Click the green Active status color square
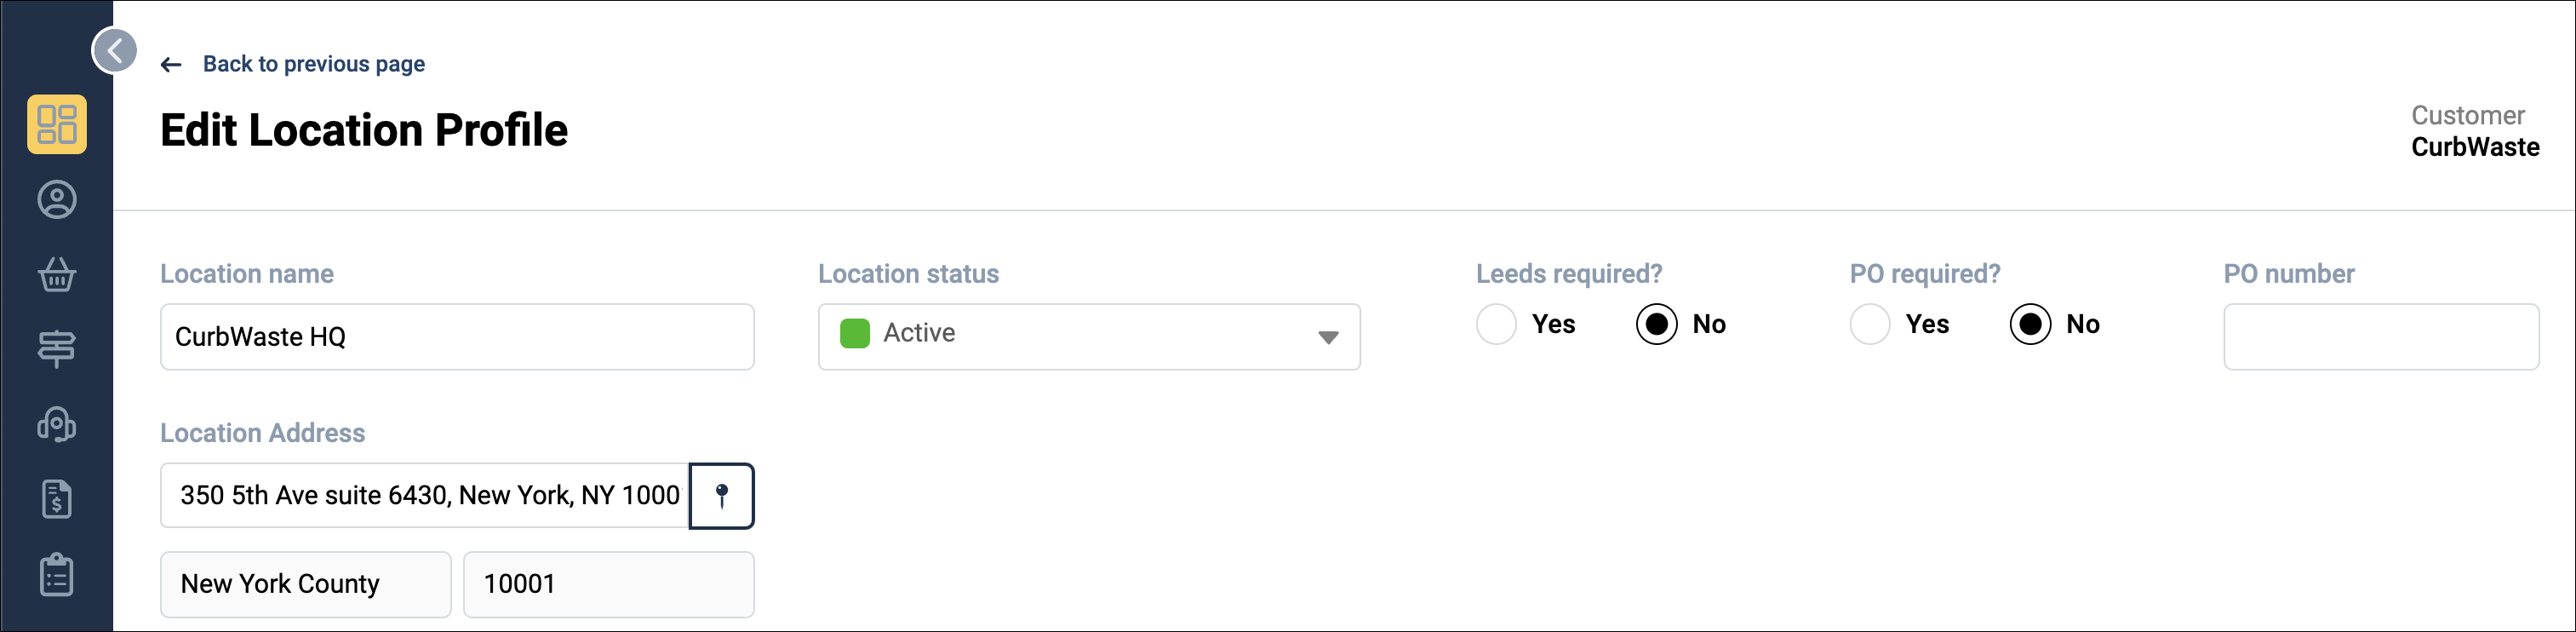The image size is (2576, 632). (855, 334)
